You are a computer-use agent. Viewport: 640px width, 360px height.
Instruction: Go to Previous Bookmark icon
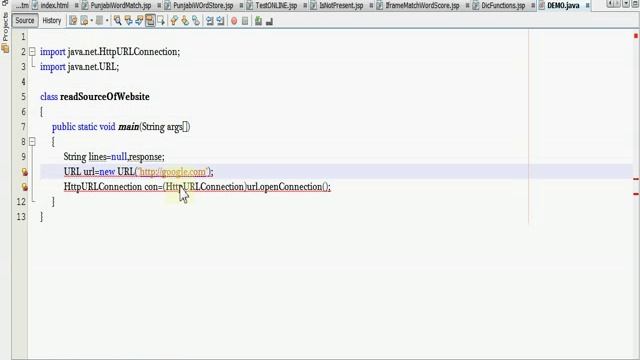(x=174, y=21)
